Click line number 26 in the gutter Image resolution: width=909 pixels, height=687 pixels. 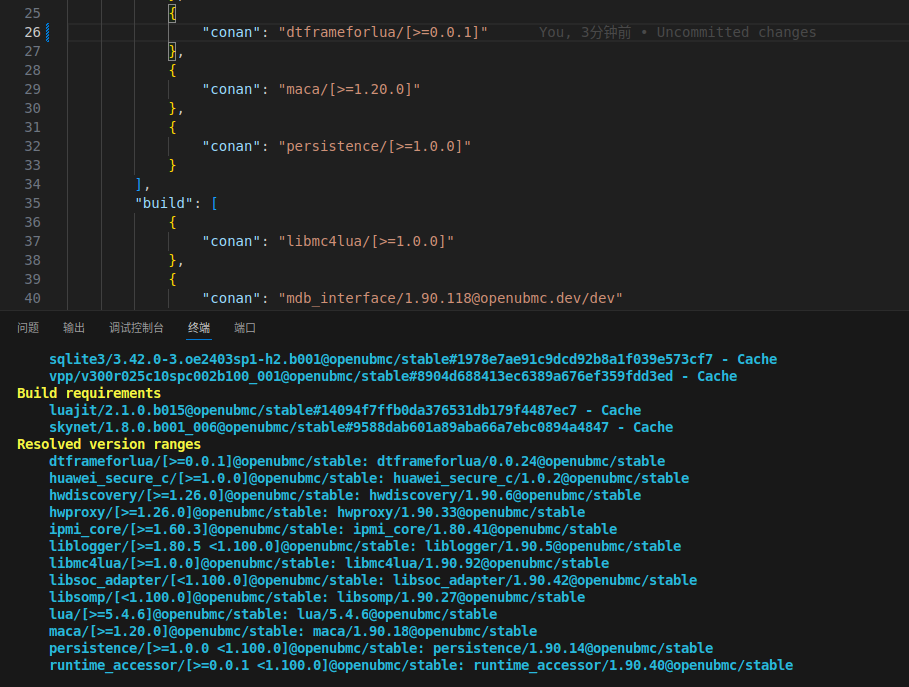click(x=32, y=32)
